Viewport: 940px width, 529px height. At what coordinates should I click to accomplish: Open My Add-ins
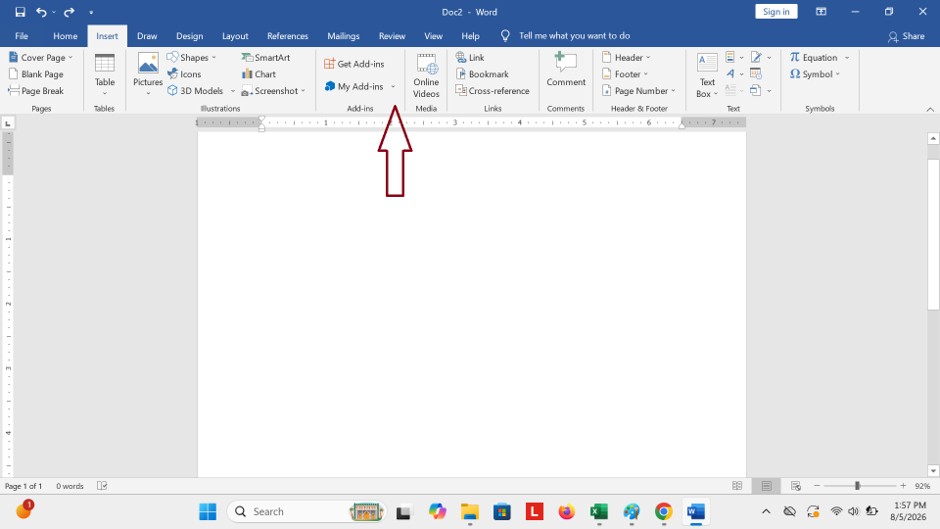pos(354,86)
